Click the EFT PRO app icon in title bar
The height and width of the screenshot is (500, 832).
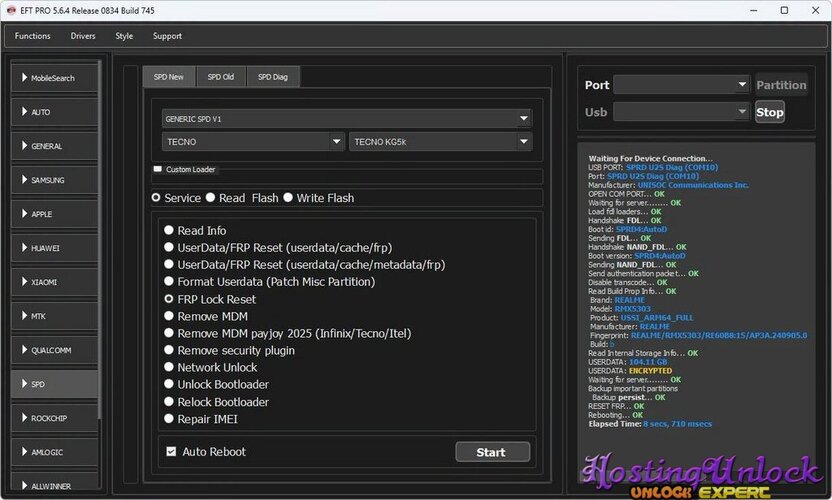(11, 10)
